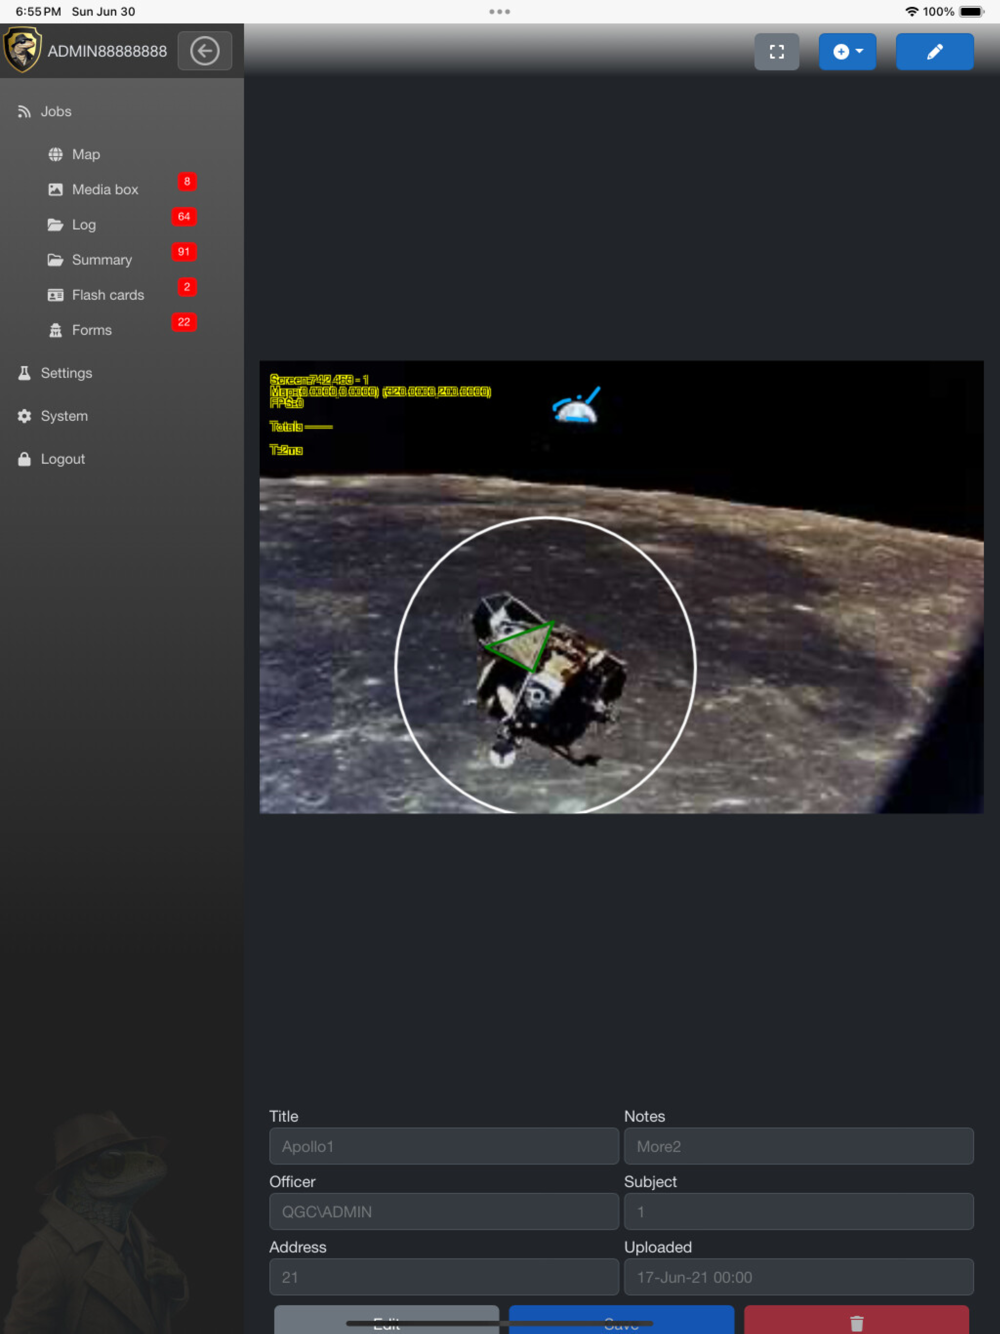Viewport: 1000px width, 1334px height.
Task: Click the Uploaded date field
Action: click(799, 1277)
